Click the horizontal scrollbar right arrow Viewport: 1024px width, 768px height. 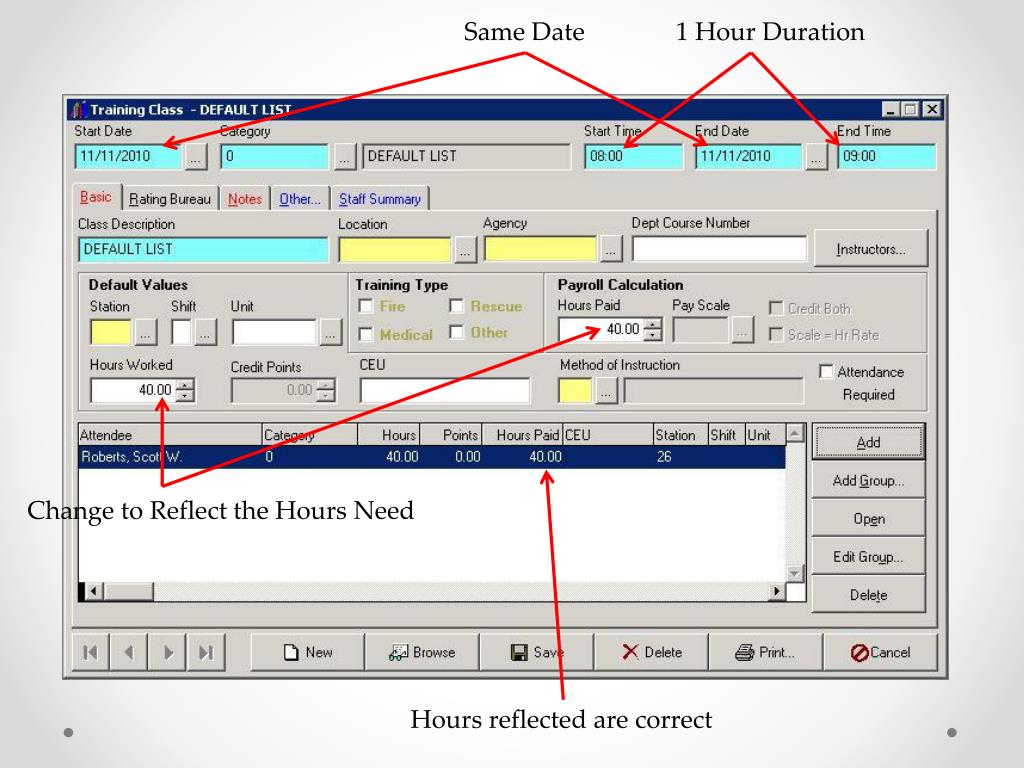tap(776, 591)
